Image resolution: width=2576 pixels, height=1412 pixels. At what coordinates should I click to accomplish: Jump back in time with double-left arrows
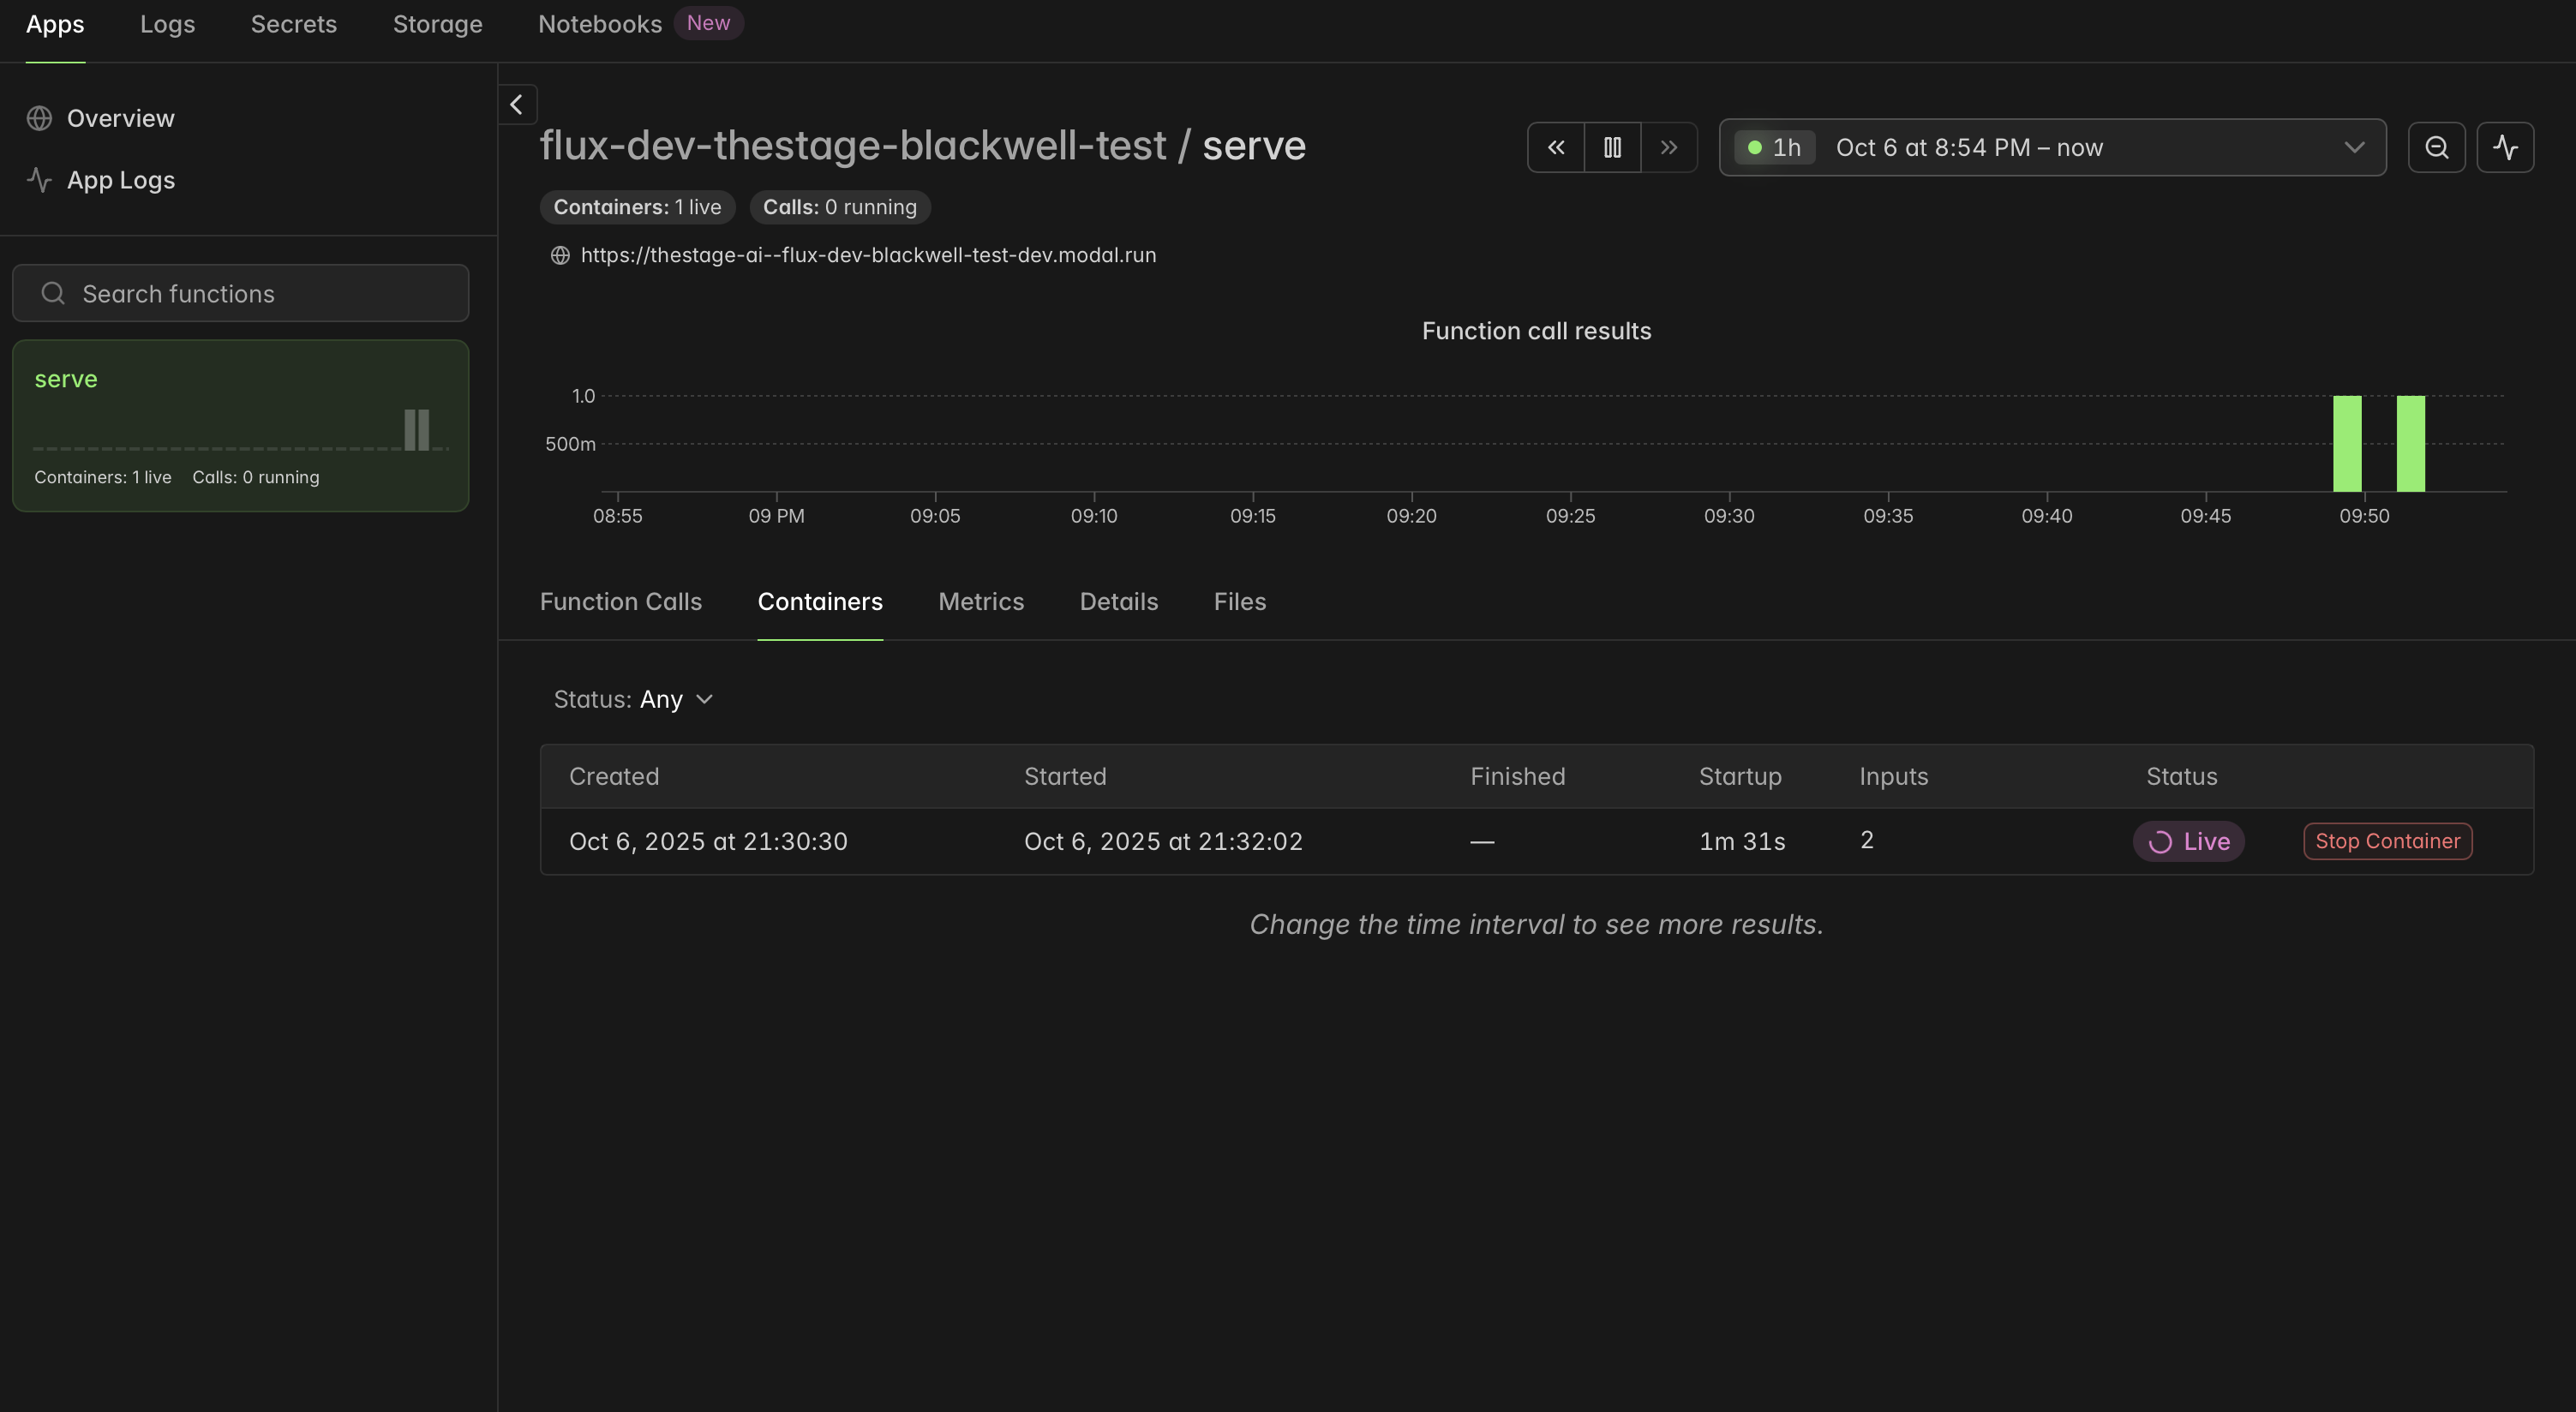[x=1555, y=148]
